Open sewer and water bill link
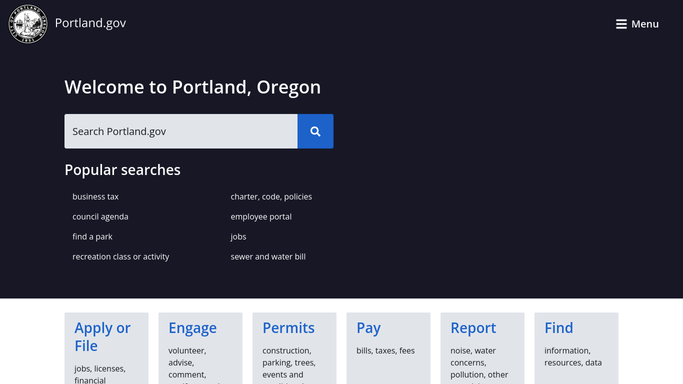Image resolution: width=683 pixels, height=384 pixels. [x=268, y=257]
